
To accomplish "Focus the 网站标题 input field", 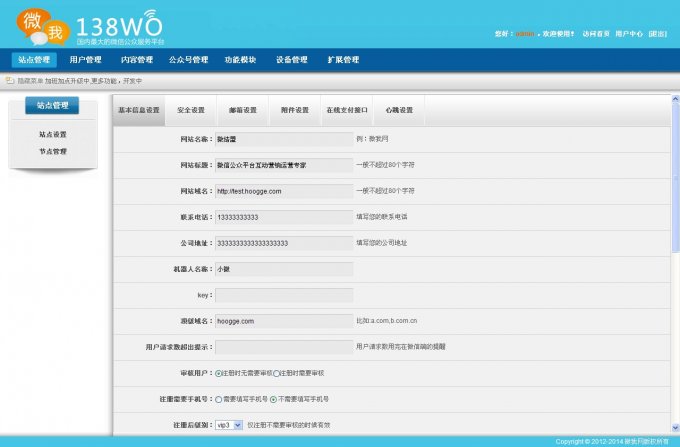I will point(284,165).
